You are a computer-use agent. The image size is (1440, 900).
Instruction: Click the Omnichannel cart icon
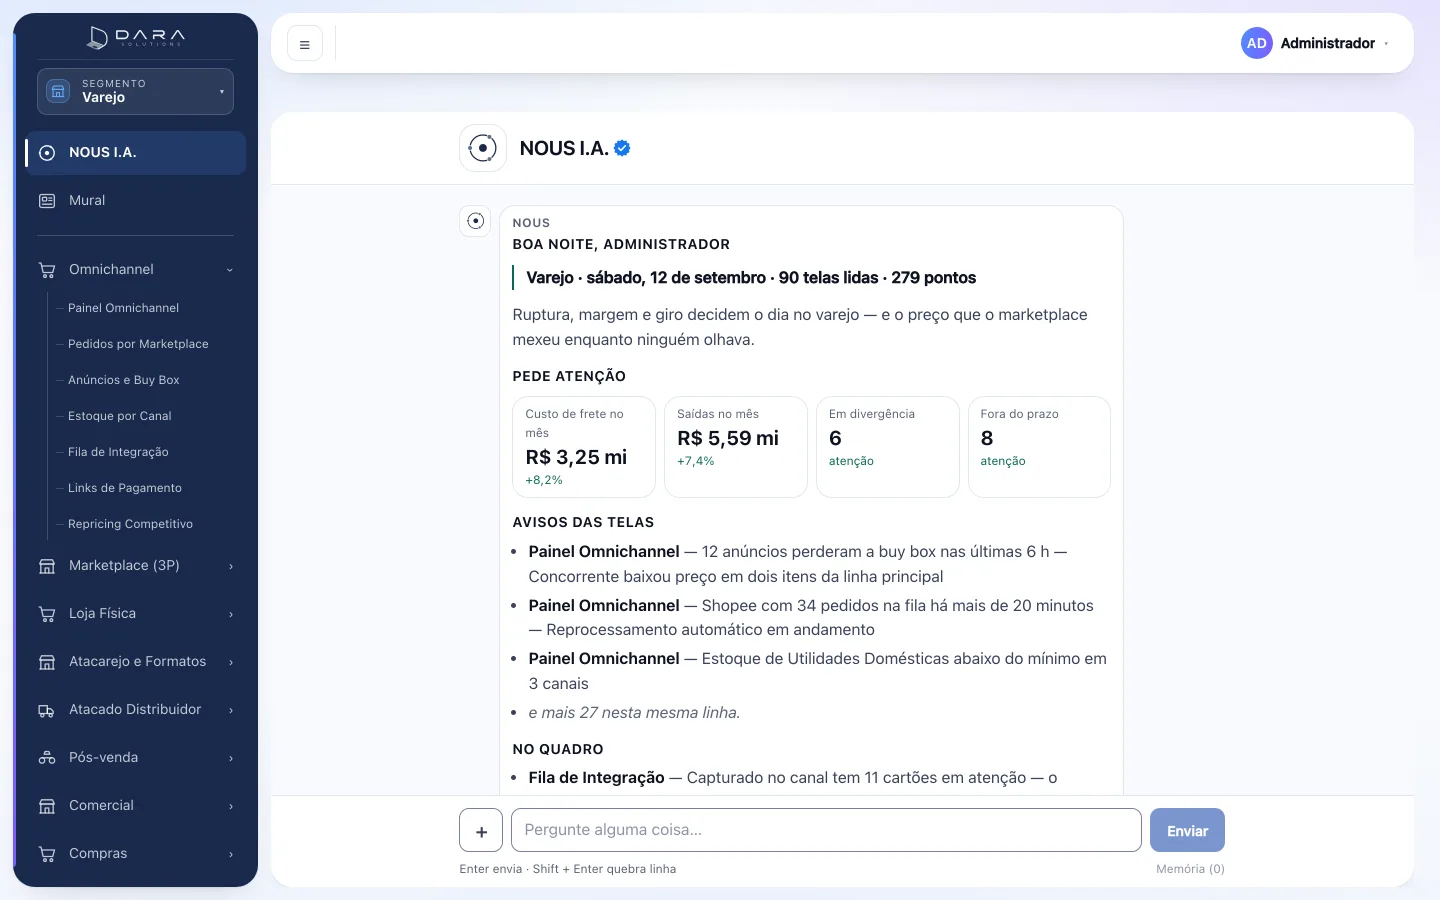(x=47, y=270)
